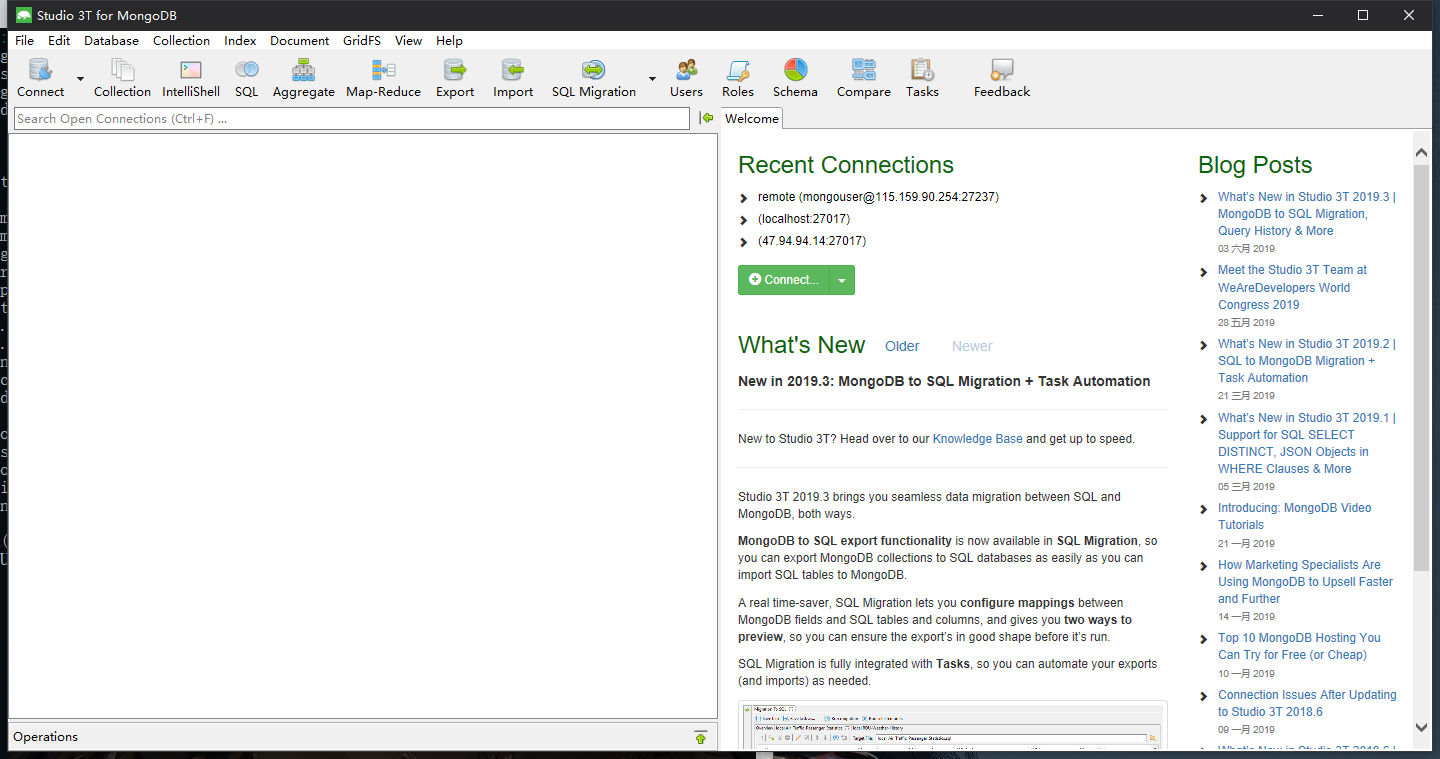Open What's New in Studio 3T 2019.3 post
Image resolution: width=1440 pixels, height=759 pixels.
coord(1306,214)
